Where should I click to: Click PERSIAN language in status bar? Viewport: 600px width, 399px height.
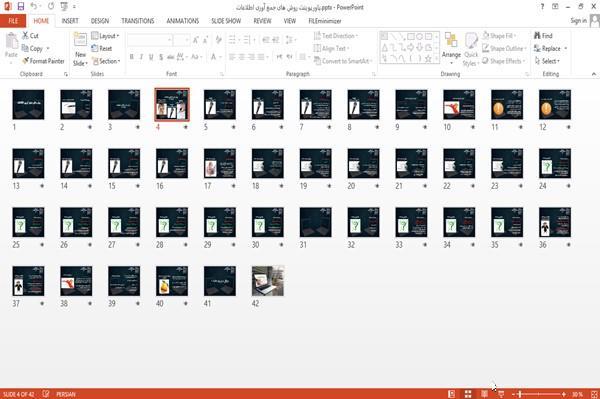point(66,394)
